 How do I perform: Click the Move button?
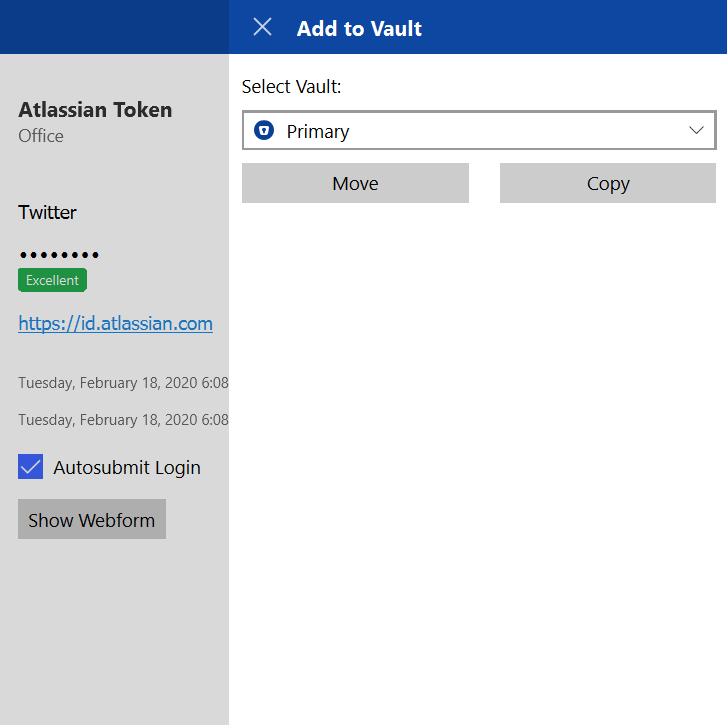(x=355, y=183)
